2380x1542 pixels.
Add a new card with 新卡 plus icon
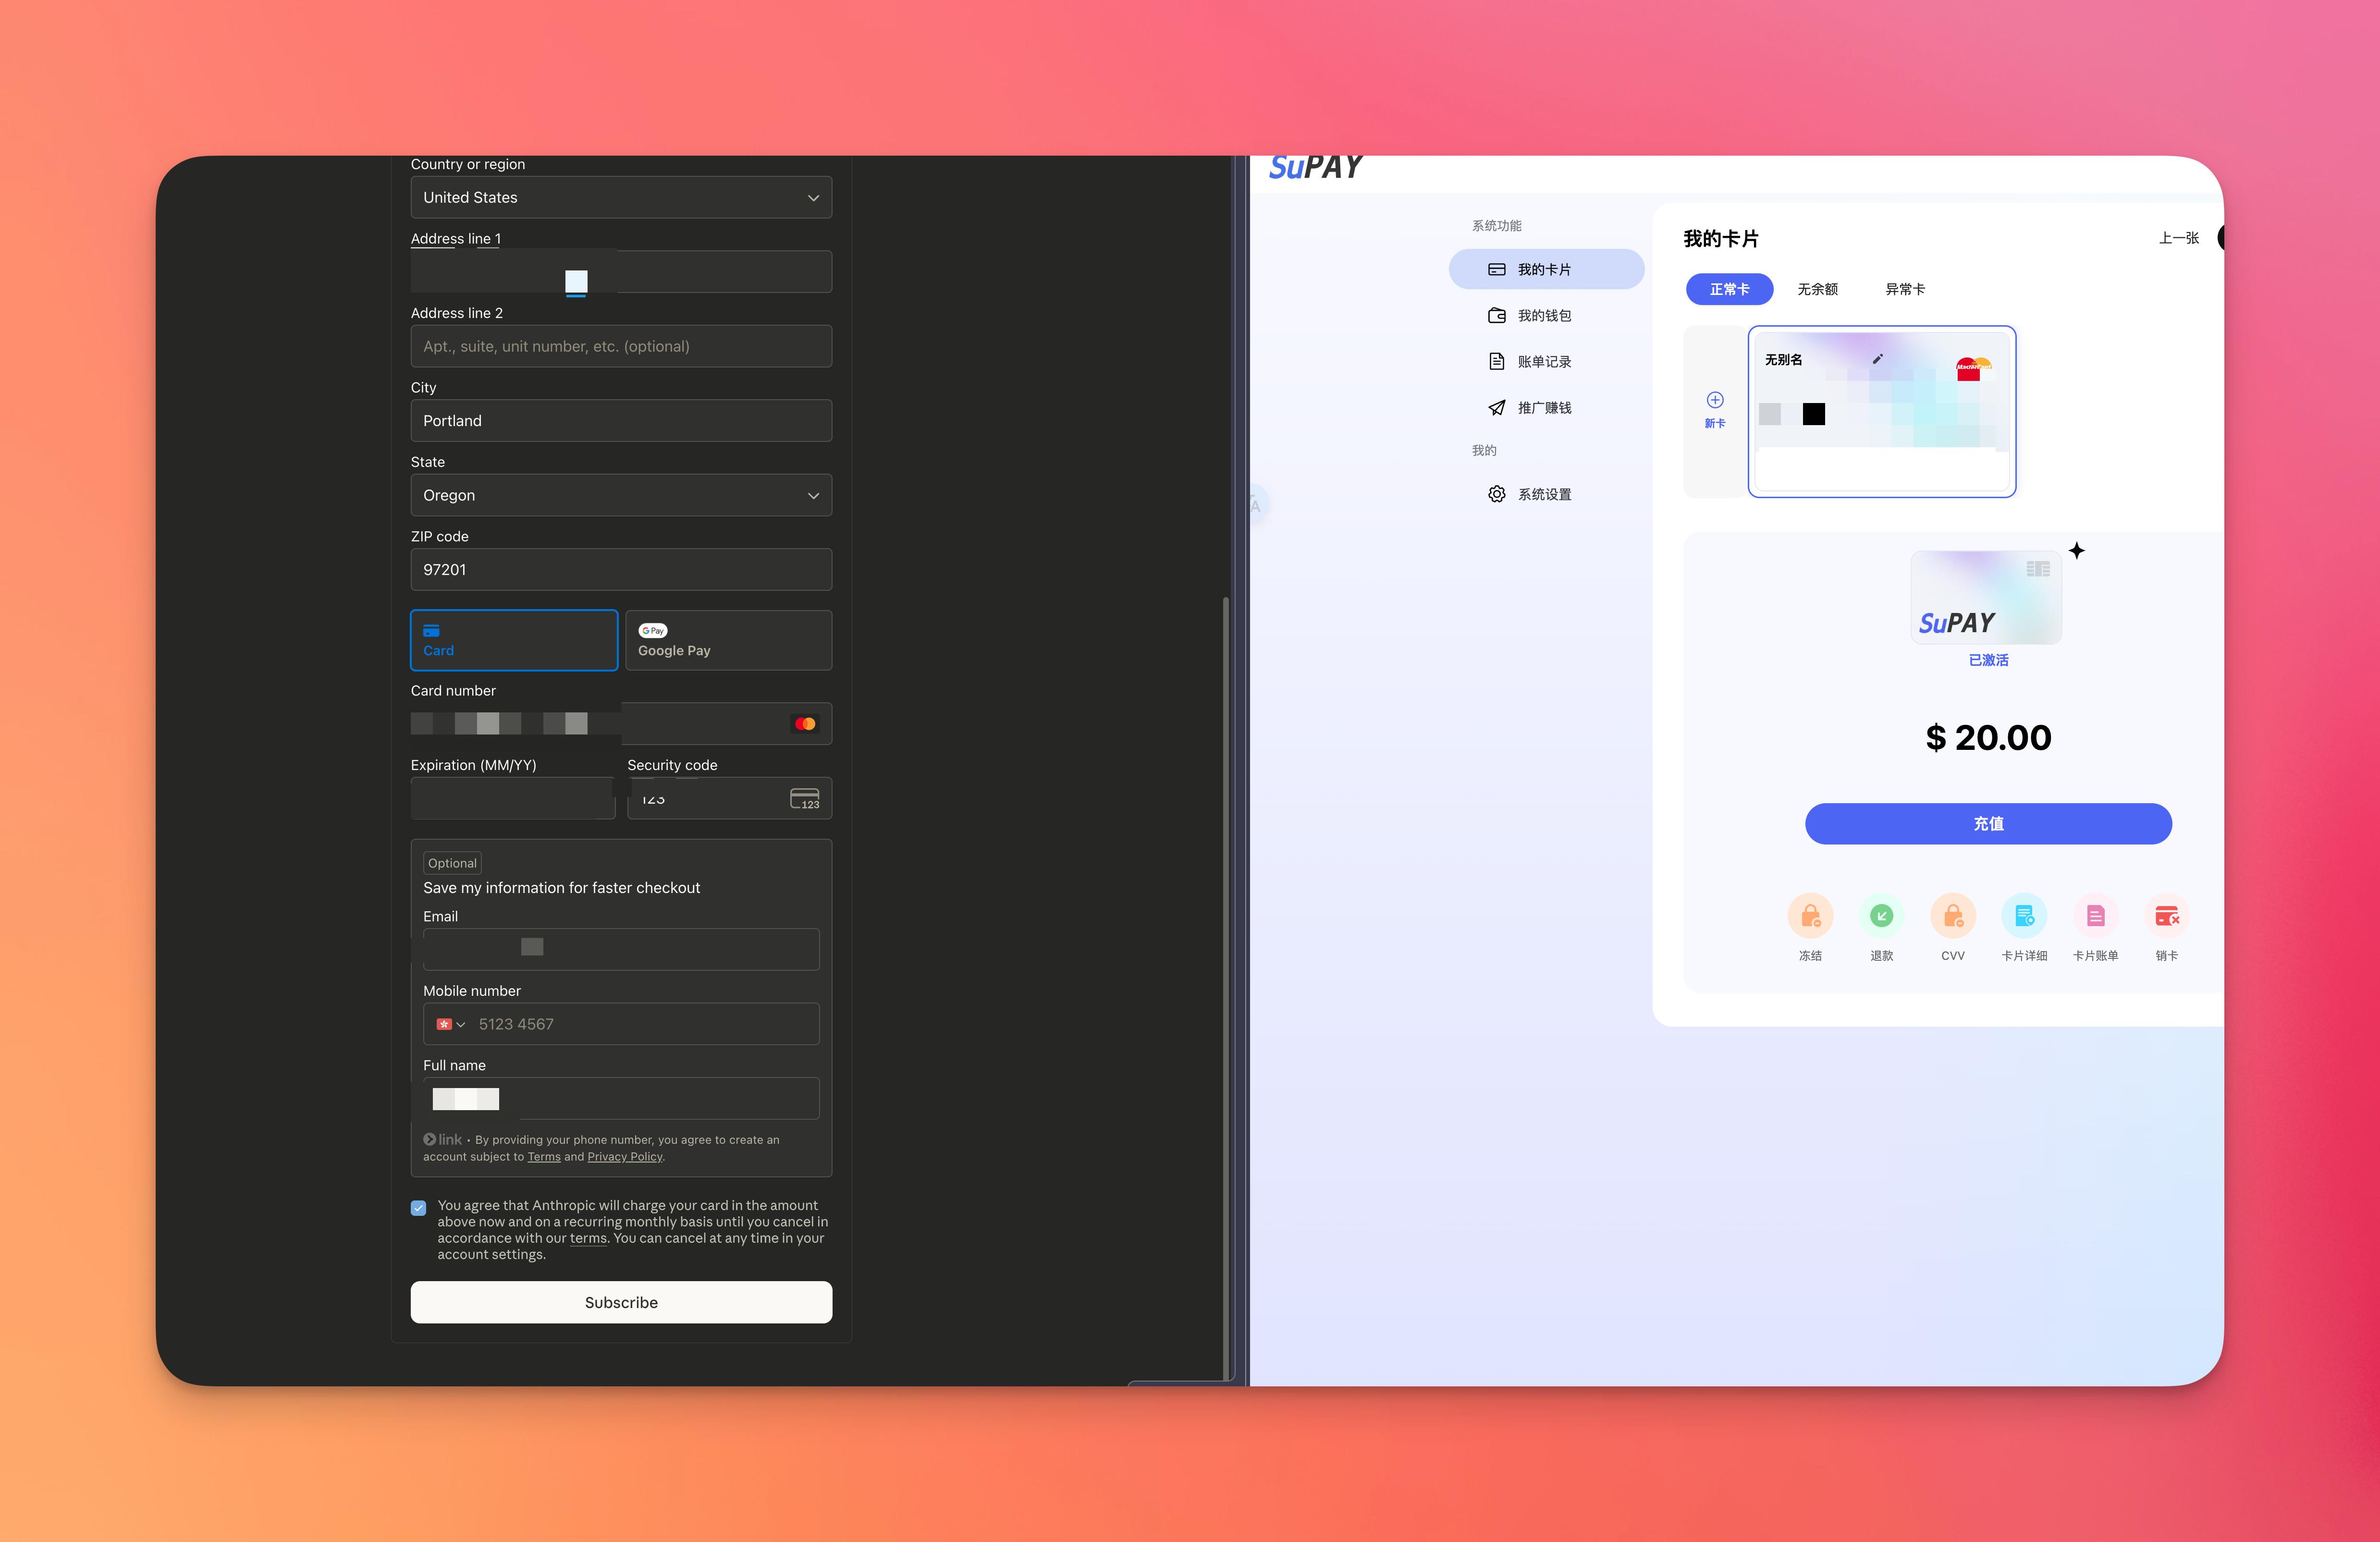click(x=1714, y=401)
